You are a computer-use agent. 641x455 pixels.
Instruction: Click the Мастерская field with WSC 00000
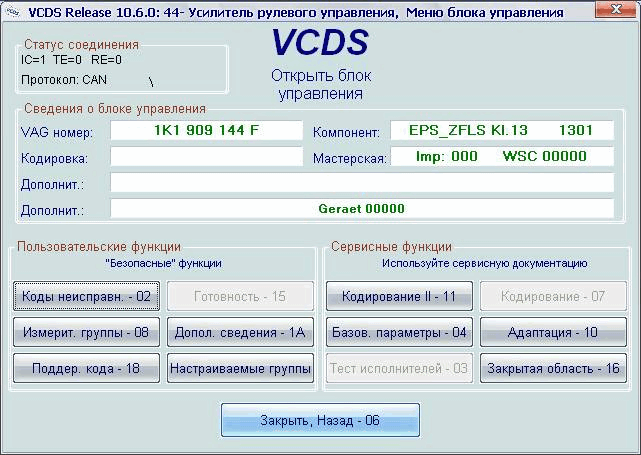tap(502, 156)
